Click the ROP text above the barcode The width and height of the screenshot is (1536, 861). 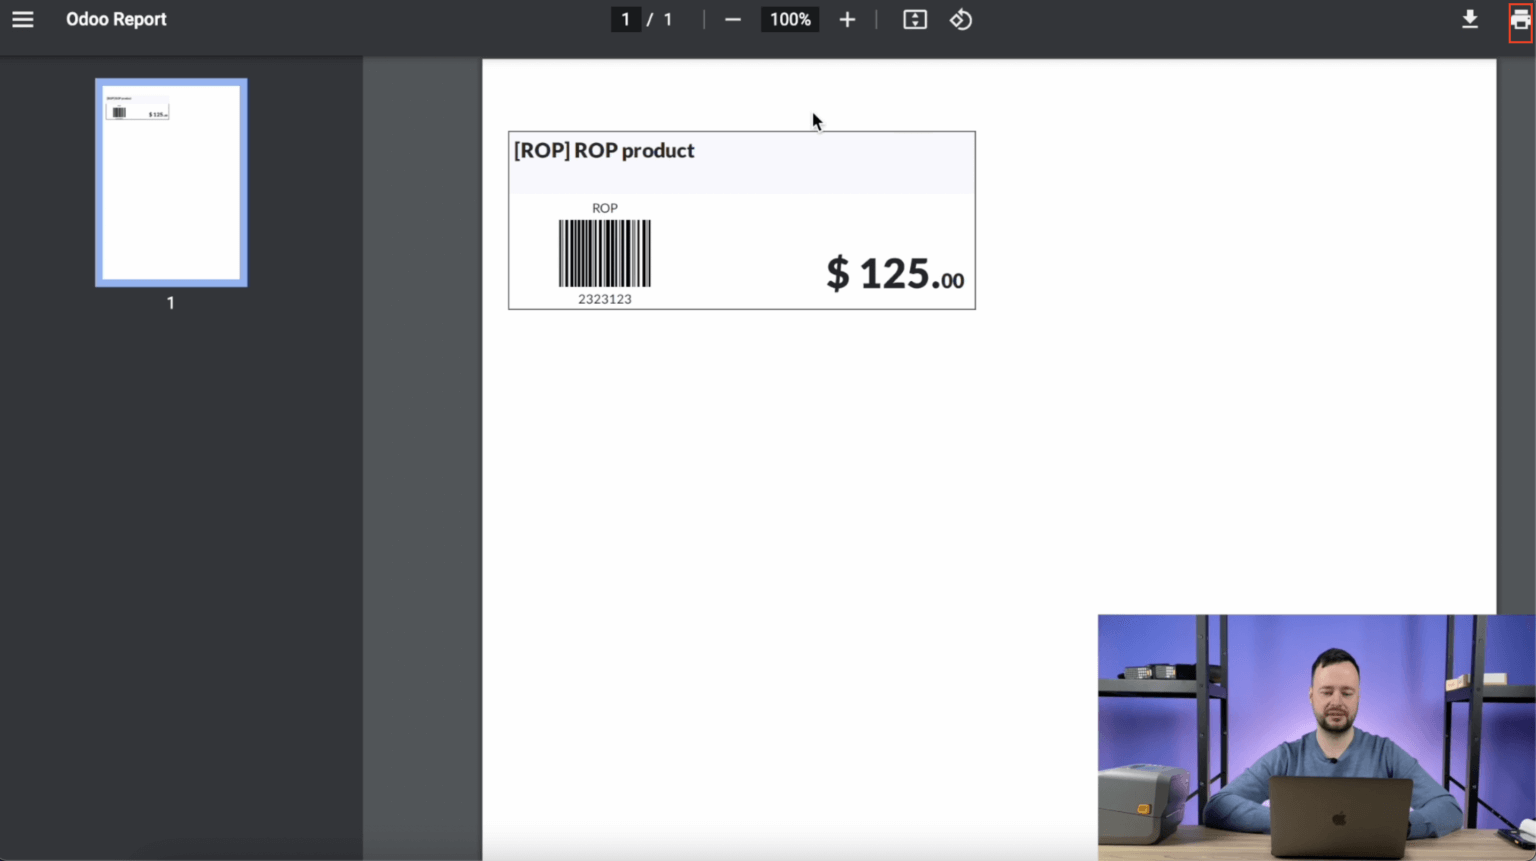(604, 208)
